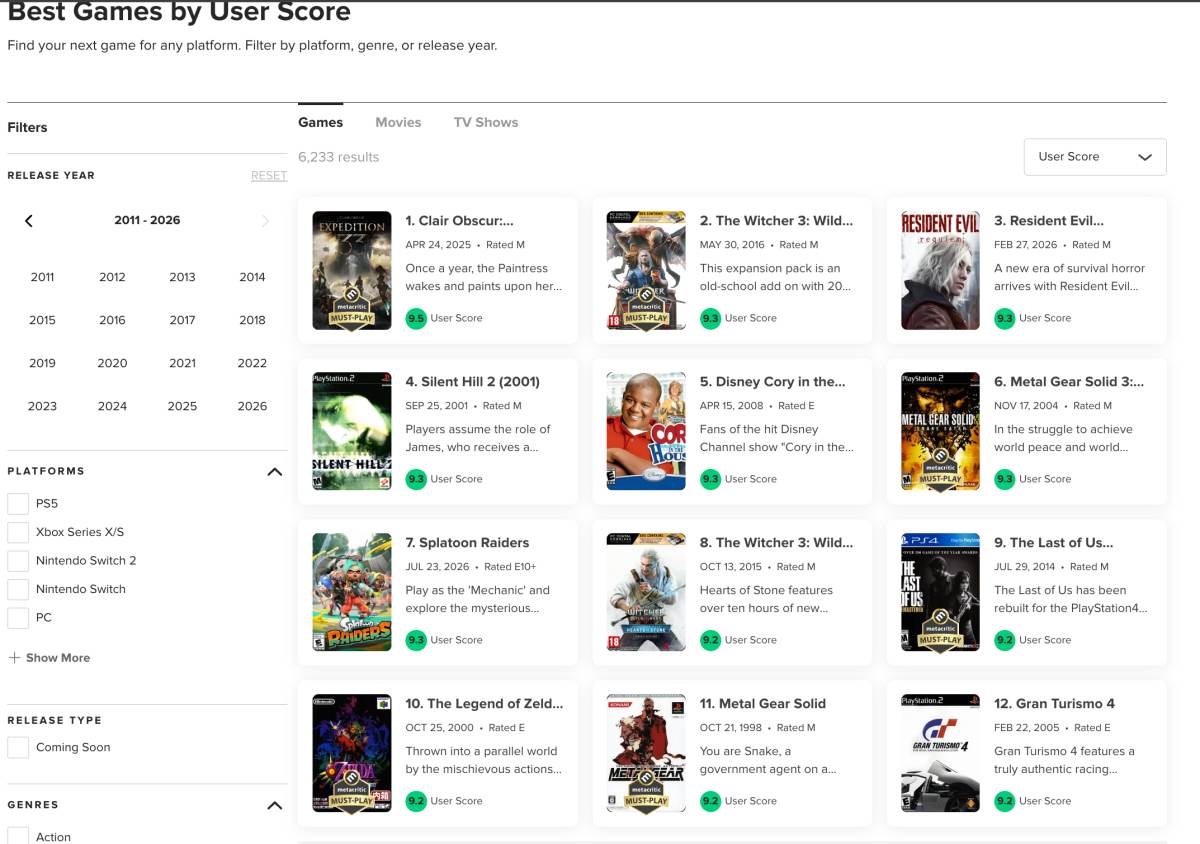Click the 9.2 score badge on Legend of Zelda card
Viewport: 1200px width, 844px height.
(415, 801)
